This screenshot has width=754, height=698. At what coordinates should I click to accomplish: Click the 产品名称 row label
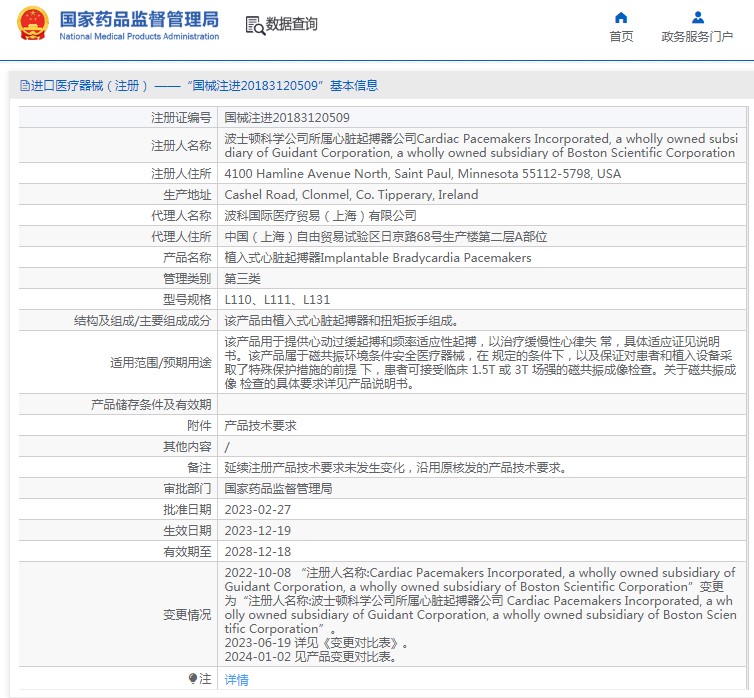(187, 258)
